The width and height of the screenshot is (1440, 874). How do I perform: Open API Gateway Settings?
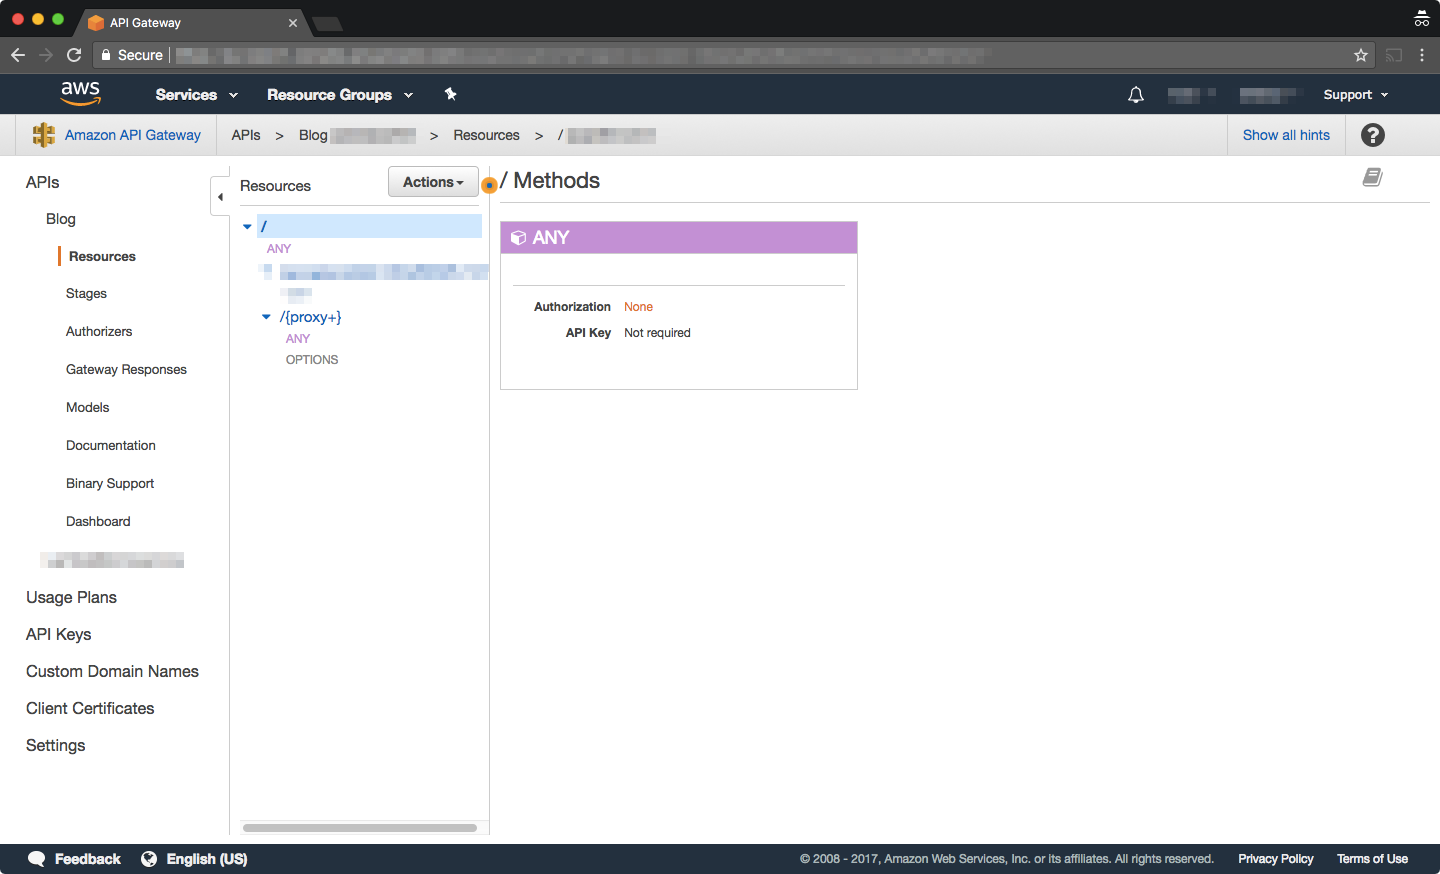[x=55, y=745]
